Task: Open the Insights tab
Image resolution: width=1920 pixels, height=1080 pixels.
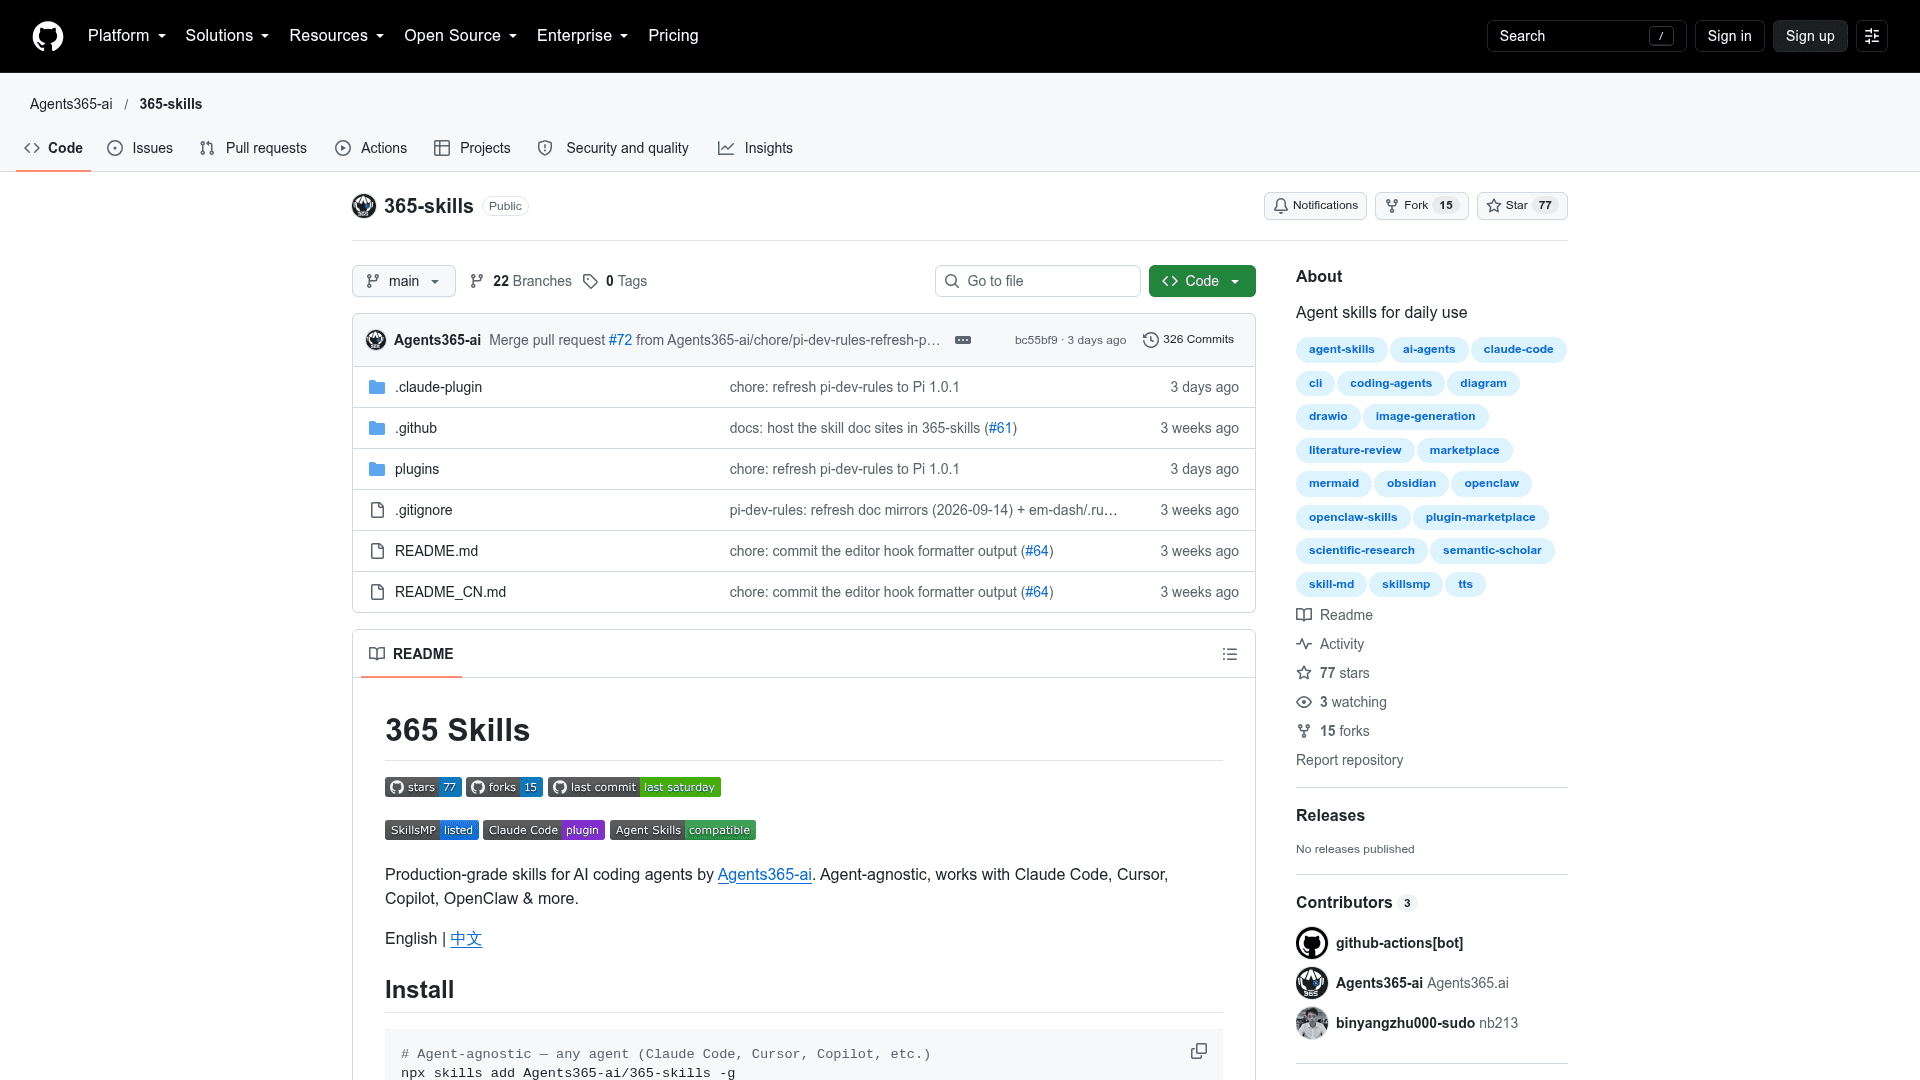Action: point(755,148)
